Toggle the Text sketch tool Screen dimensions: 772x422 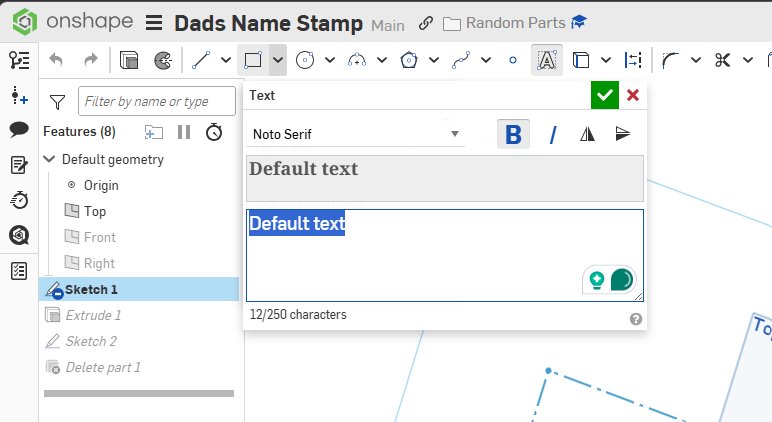pyautogui.click(x=547, y=60)
